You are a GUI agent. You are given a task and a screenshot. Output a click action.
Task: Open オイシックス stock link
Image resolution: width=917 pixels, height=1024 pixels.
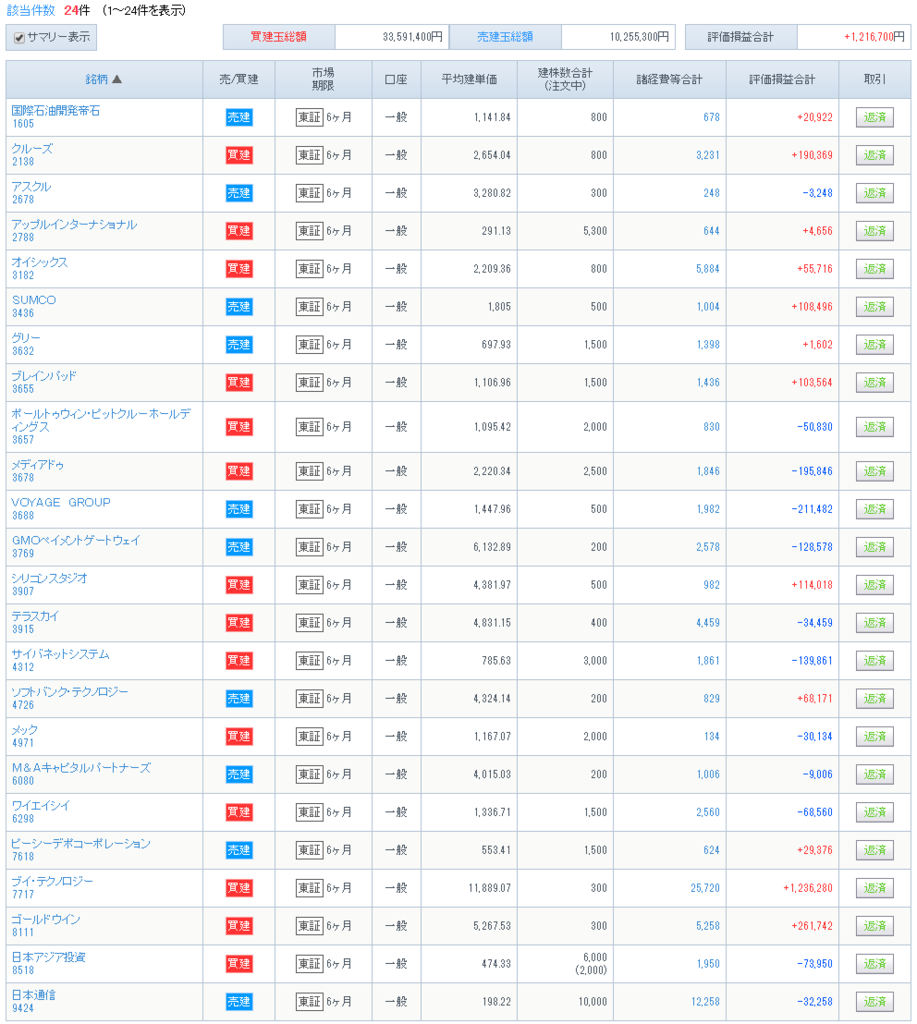tap(39, 262)
